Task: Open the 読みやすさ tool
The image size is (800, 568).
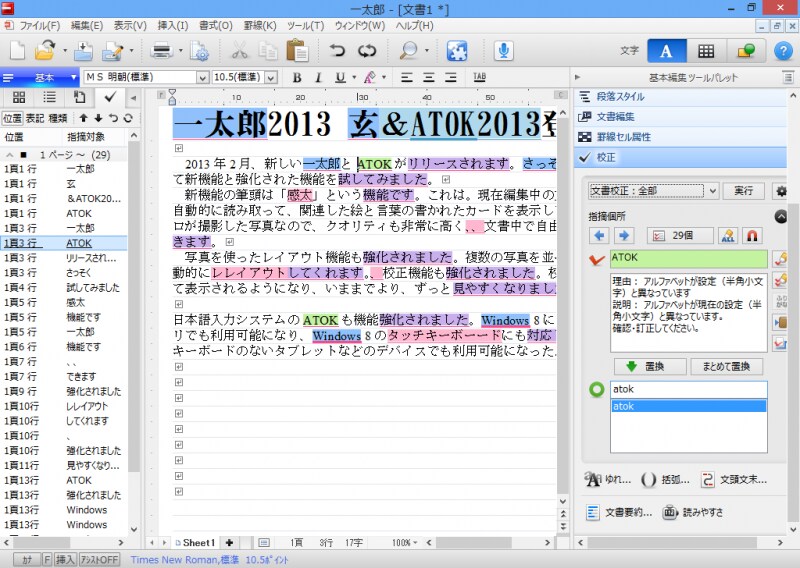Action: 693,512
